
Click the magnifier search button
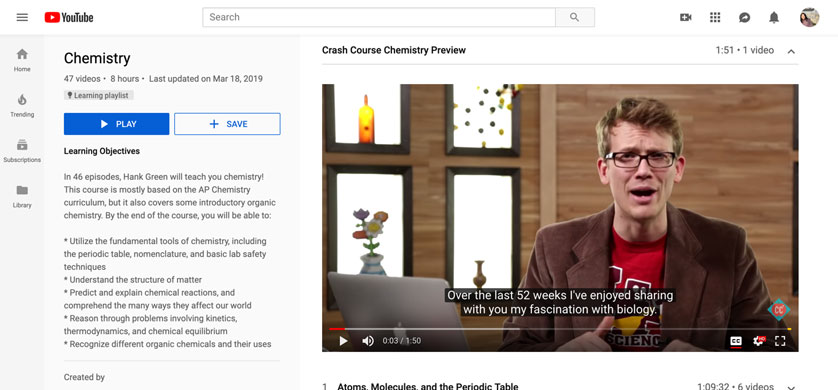pos(575,17)
